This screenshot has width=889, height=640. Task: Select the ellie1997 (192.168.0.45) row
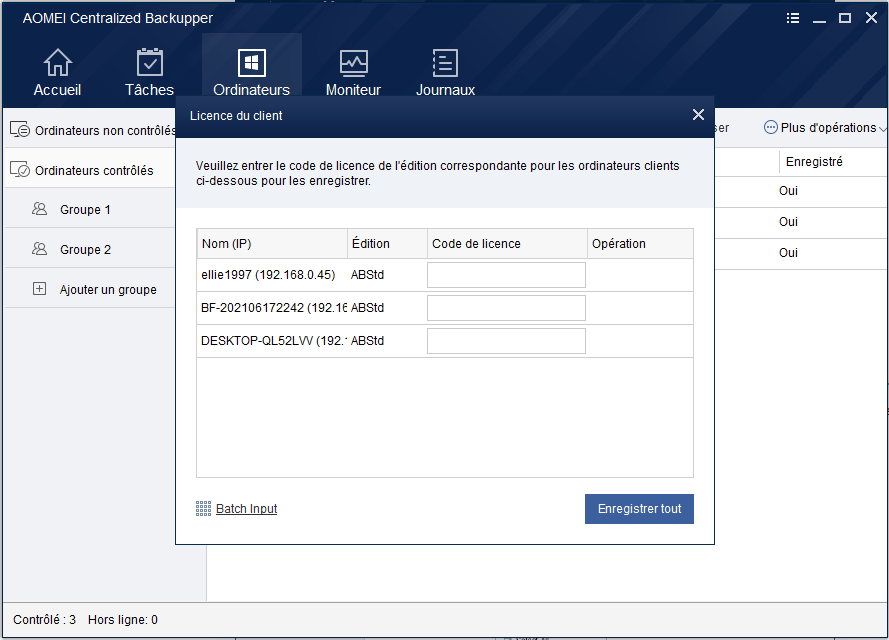pyautogui.click(x=444, y=275)
